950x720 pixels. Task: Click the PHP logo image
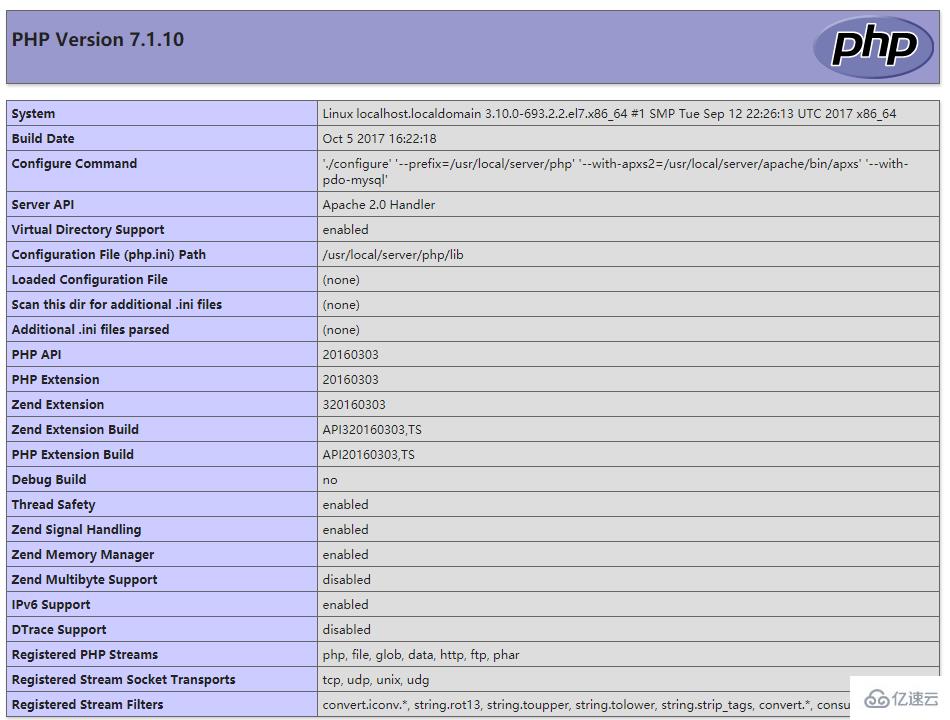(x=872, y=47)
